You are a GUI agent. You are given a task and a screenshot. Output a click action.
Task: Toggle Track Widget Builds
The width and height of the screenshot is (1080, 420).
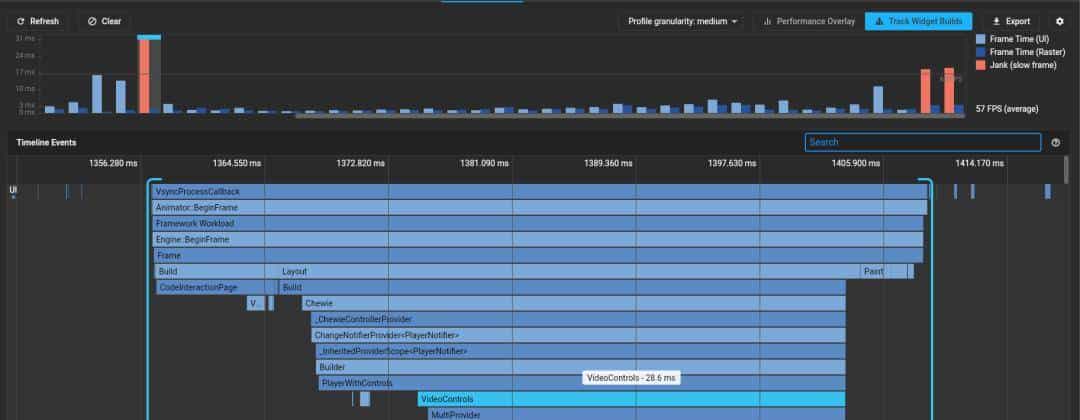click(919, 21)
